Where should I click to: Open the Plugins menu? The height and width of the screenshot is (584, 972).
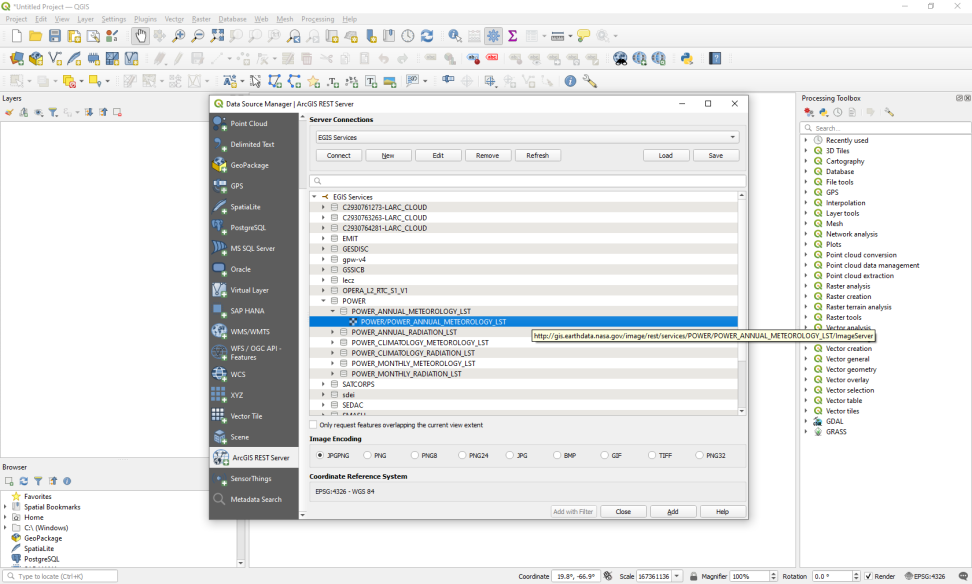(x=145, y=19)
